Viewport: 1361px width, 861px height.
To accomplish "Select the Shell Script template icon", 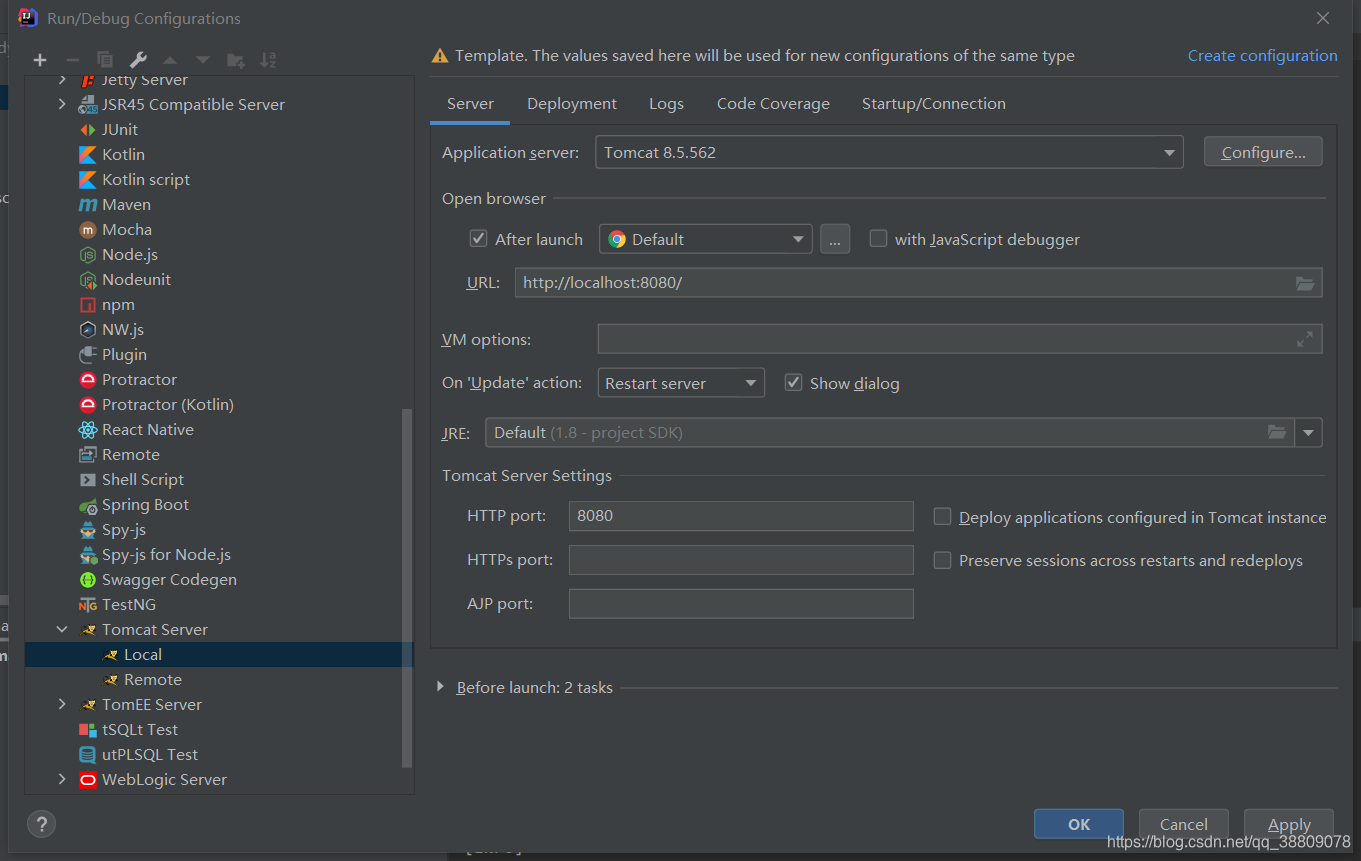I will pyautogui.click(x=87, y=479).
